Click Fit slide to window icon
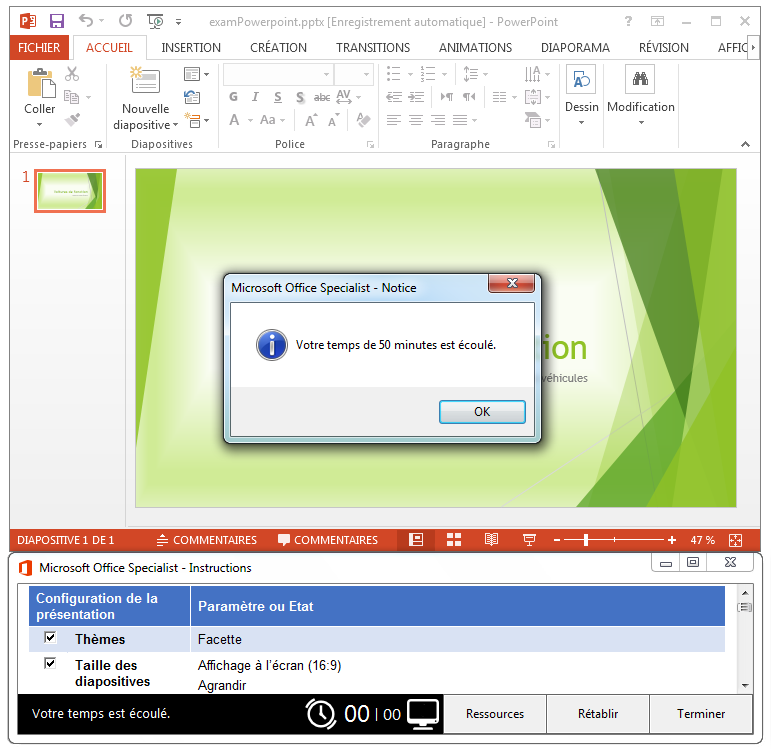Image resolution: width=771 pixels, height=755 pixels. [735, 540]
